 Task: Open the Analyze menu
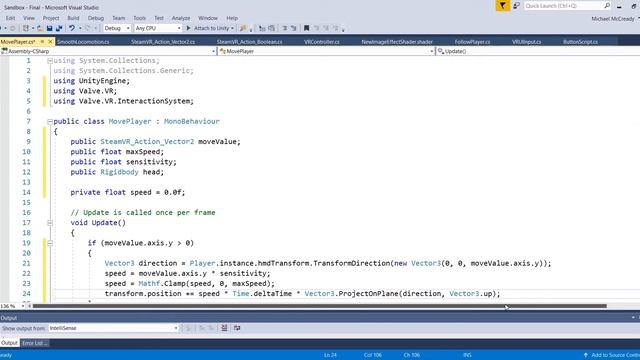(181, 18)
